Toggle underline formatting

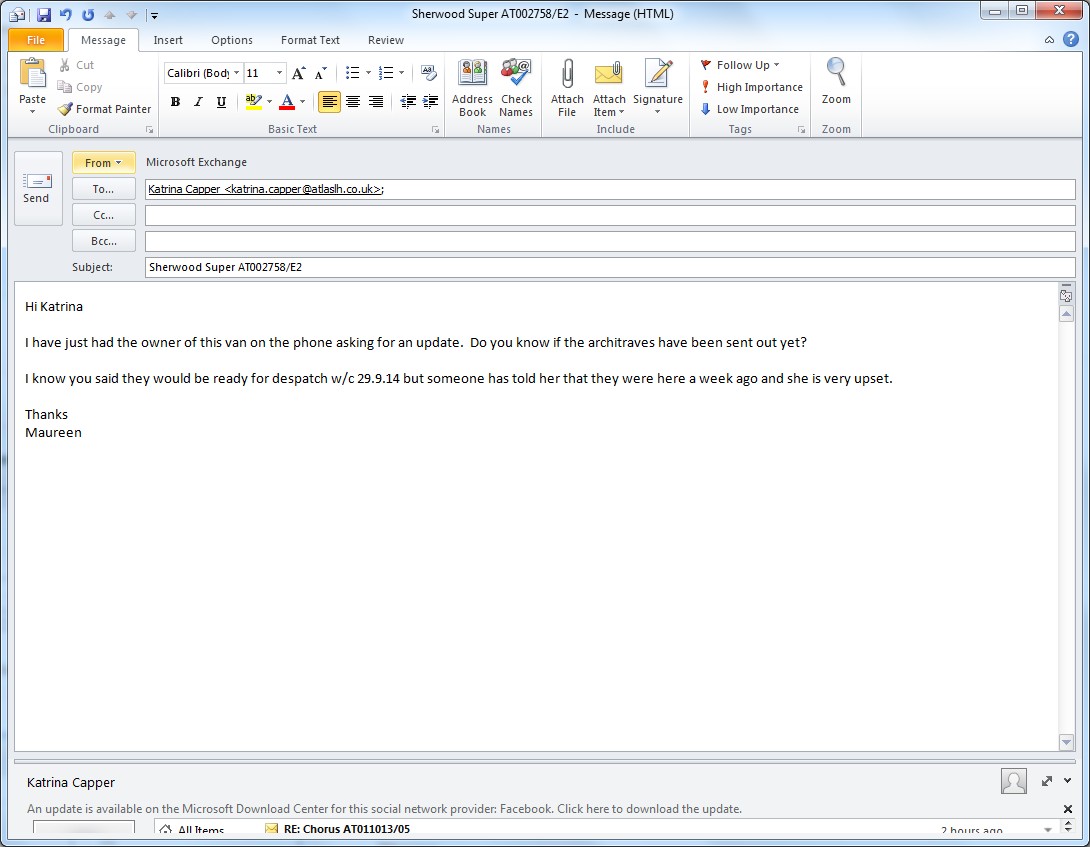221,102
